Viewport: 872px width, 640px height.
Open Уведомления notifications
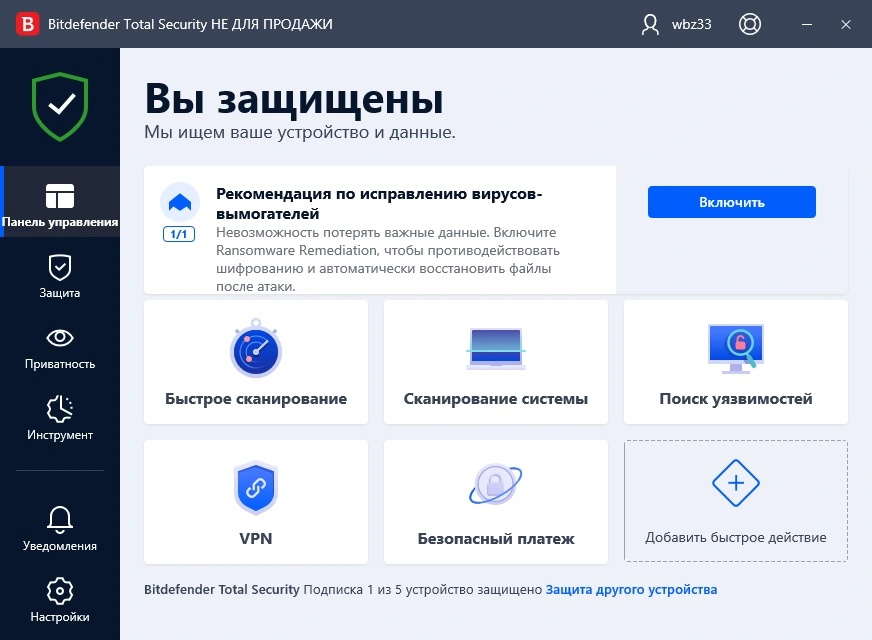(60, 529)
